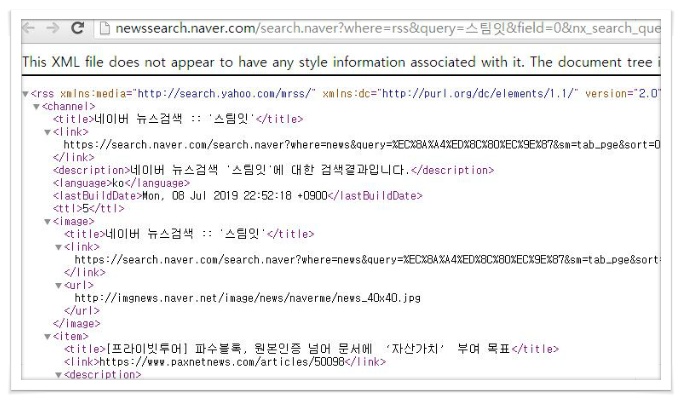Click the channel description '검색결과입니다' text
682x400 pixels.
[x=270, y=170]
